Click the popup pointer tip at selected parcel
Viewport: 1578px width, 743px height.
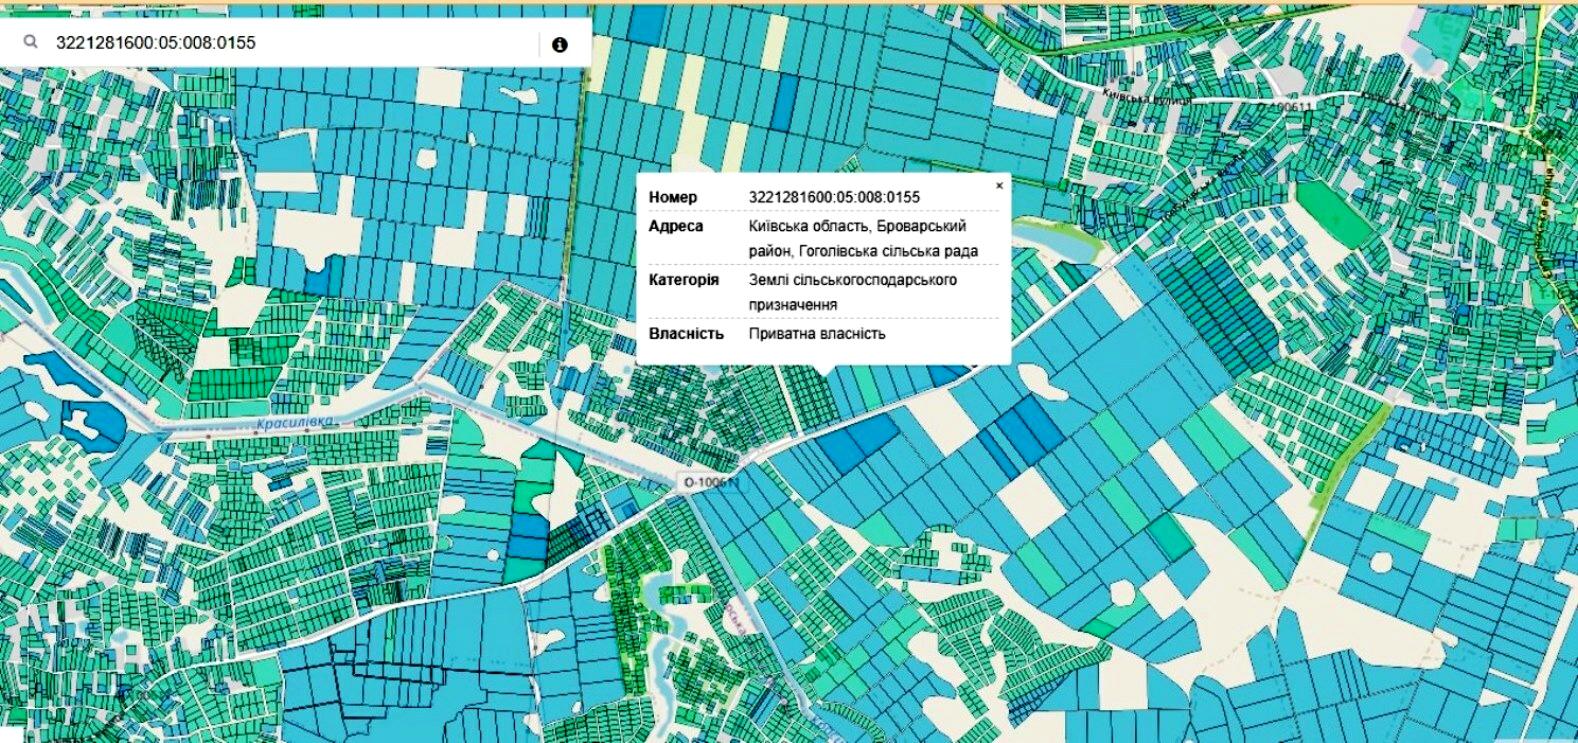coord(823,373)
